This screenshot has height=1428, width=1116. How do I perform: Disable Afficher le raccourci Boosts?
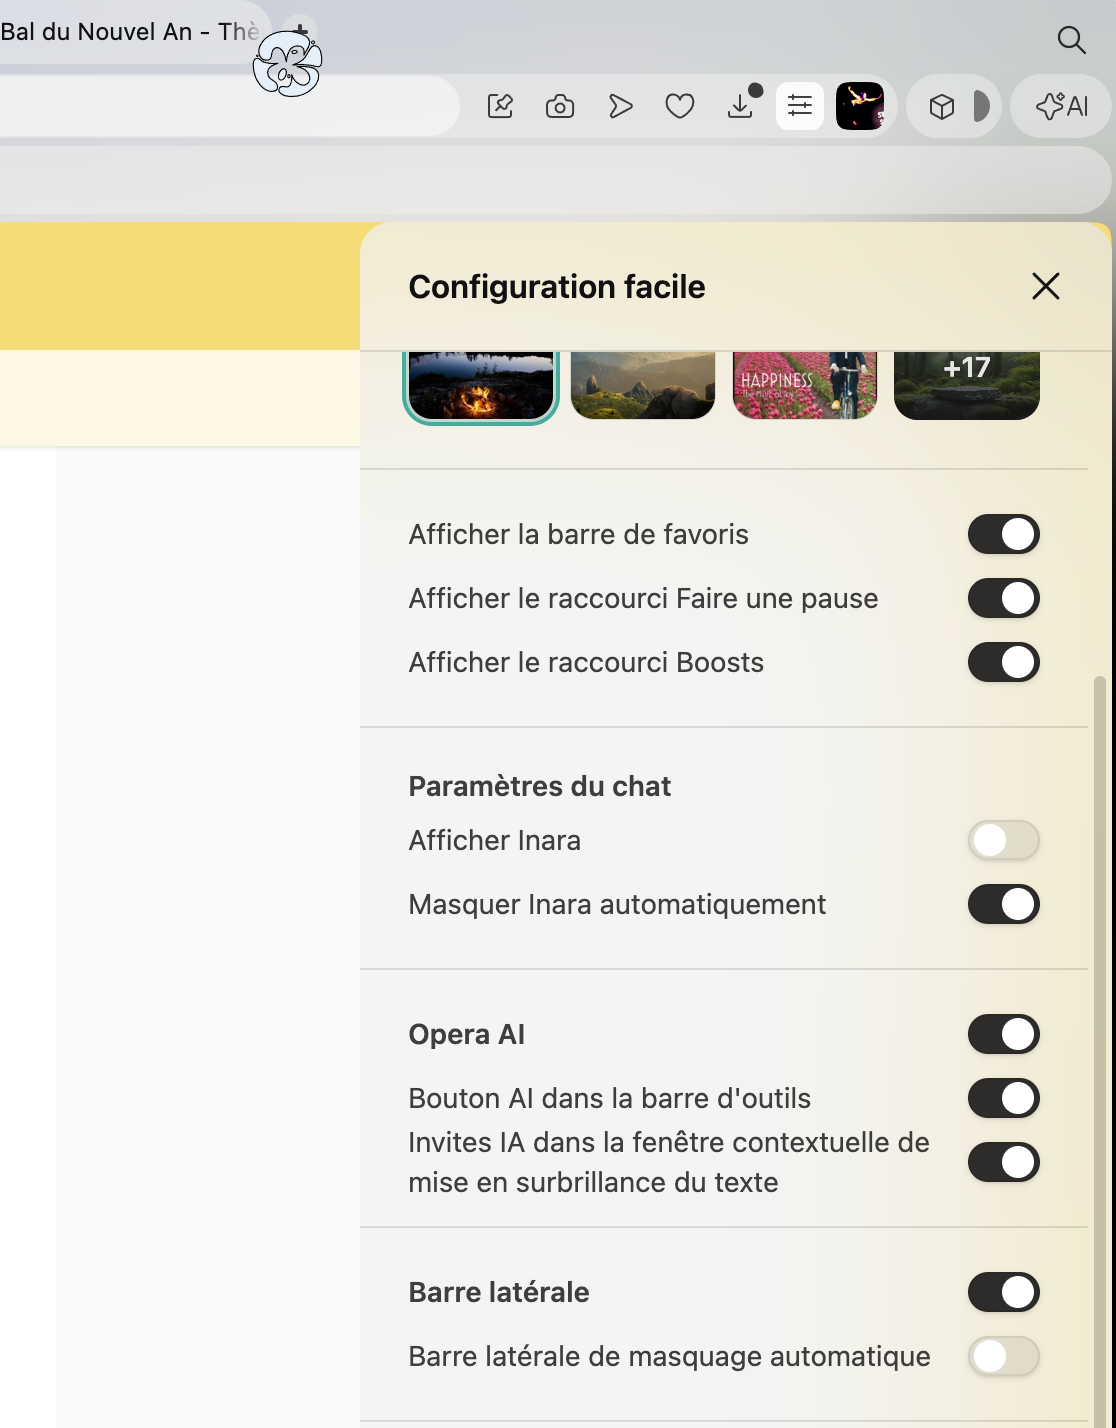click(1003, 662)
